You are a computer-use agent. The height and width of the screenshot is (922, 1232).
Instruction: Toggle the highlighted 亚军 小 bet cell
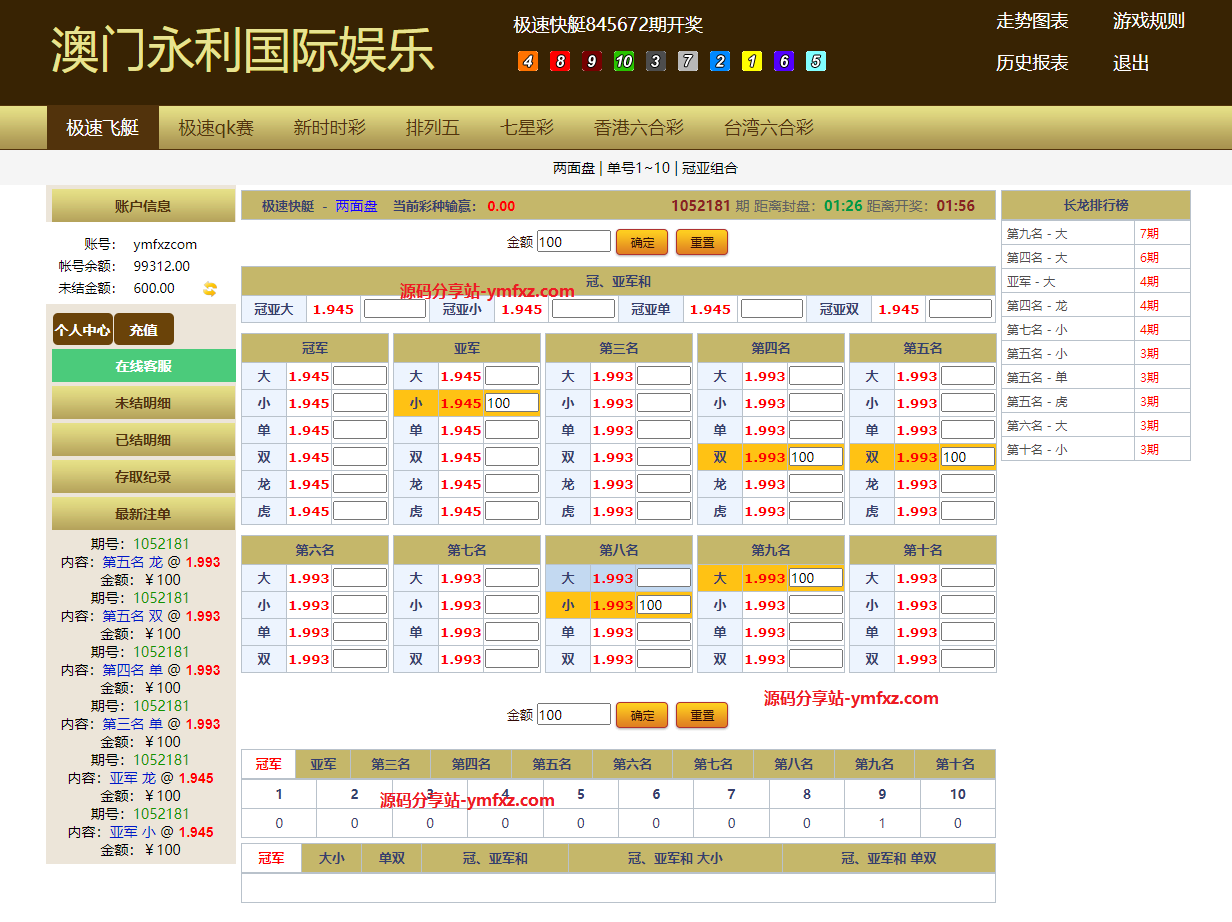click(x=416, y=404)
